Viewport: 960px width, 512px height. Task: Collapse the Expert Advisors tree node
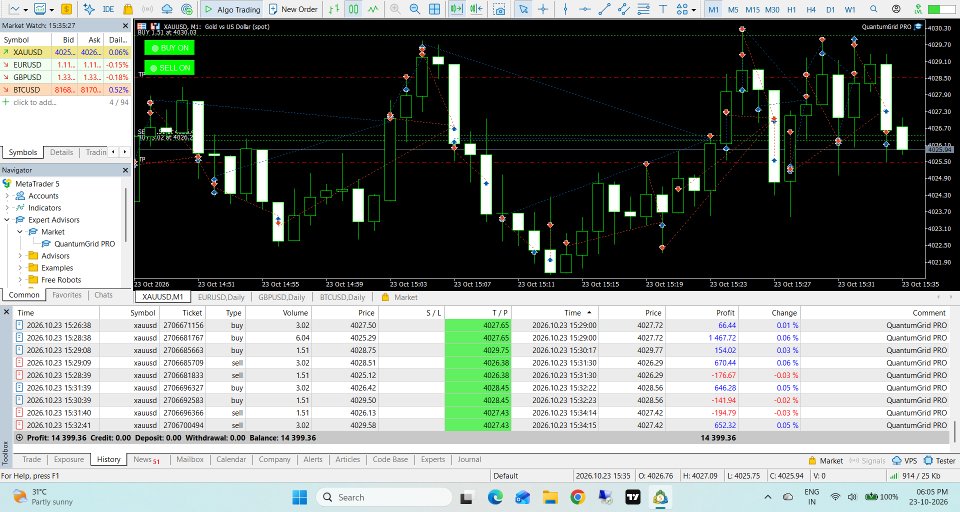(x=7, y=220)
